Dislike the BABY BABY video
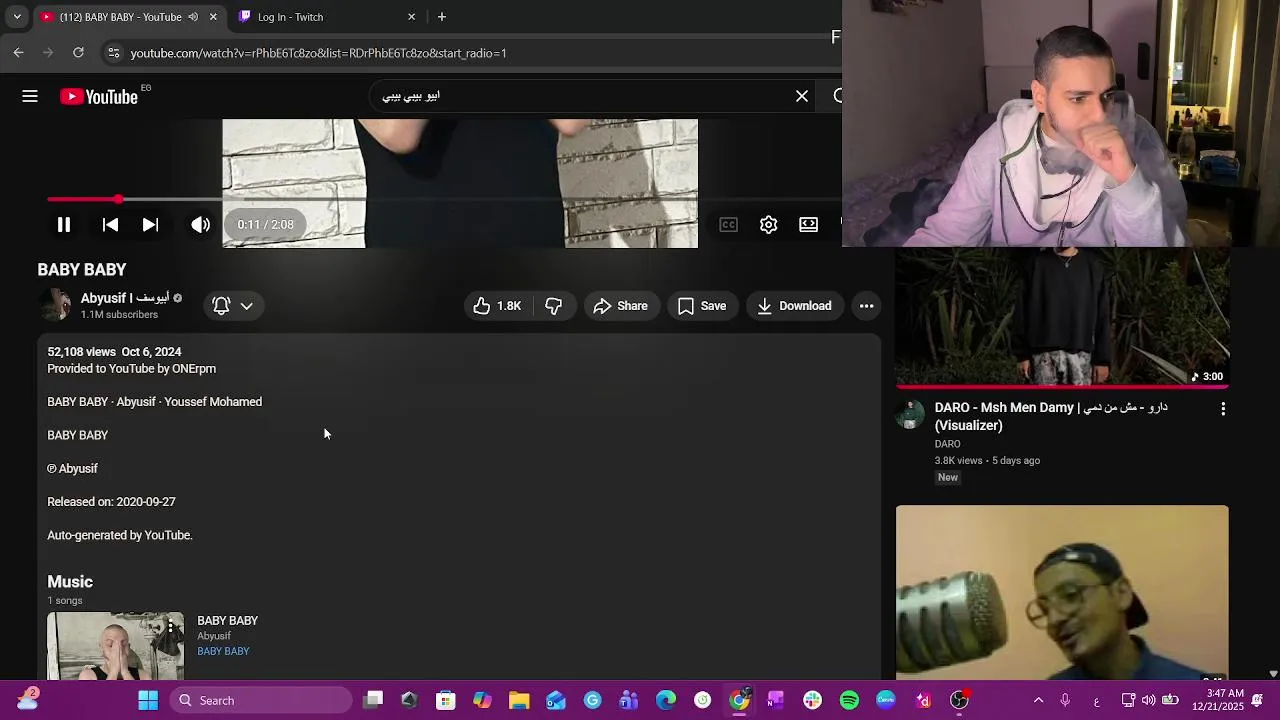1280x720 pixels. 553,306
